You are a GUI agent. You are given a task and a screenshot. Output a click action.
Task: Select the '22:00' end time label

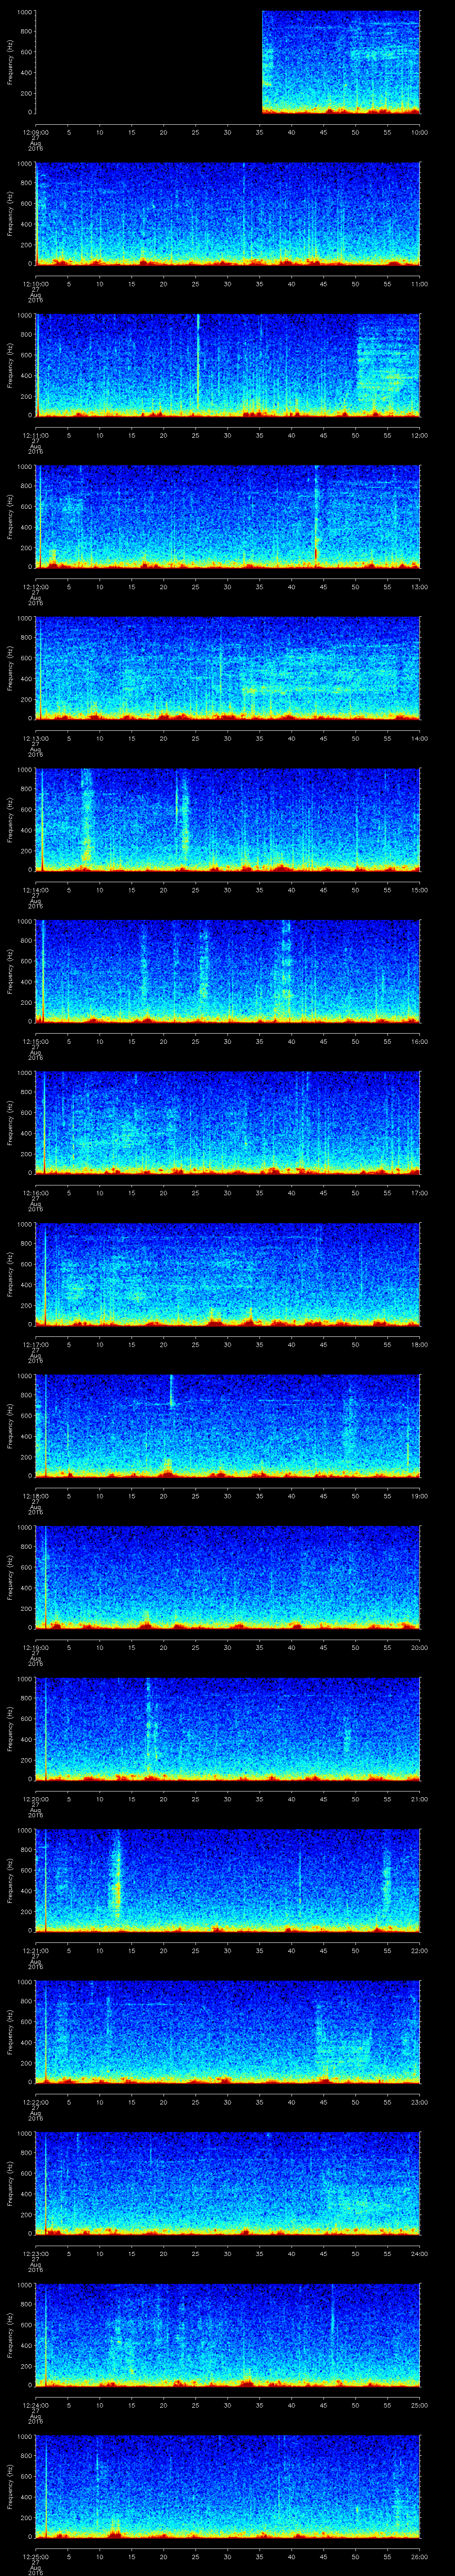point(420,1950)
